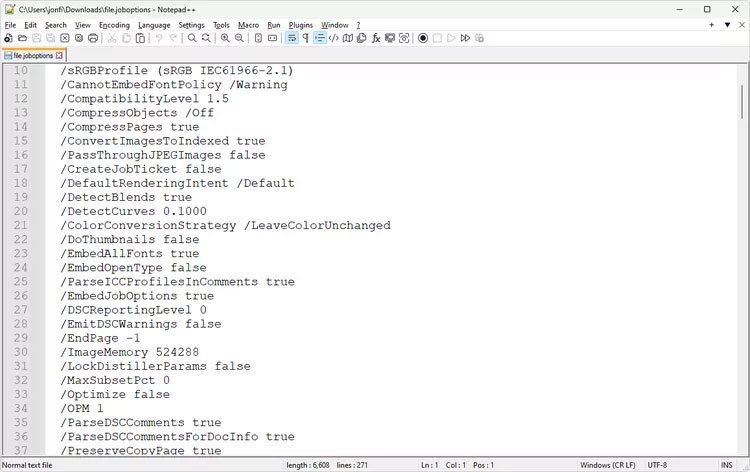
Task: Start macro recording with the record icon
Action: [423, 38]
